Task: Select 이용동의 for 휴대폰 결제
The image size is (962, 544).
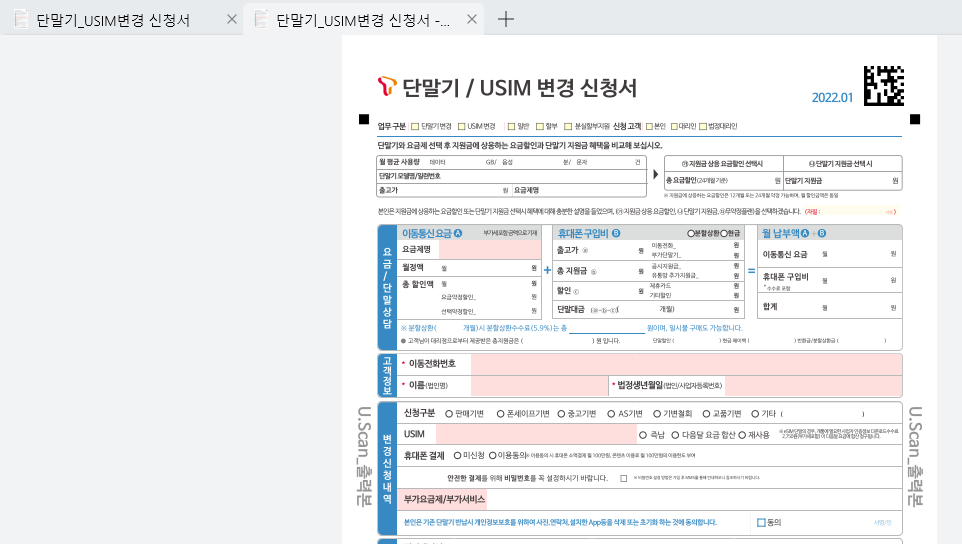Action: click(492, 456)
